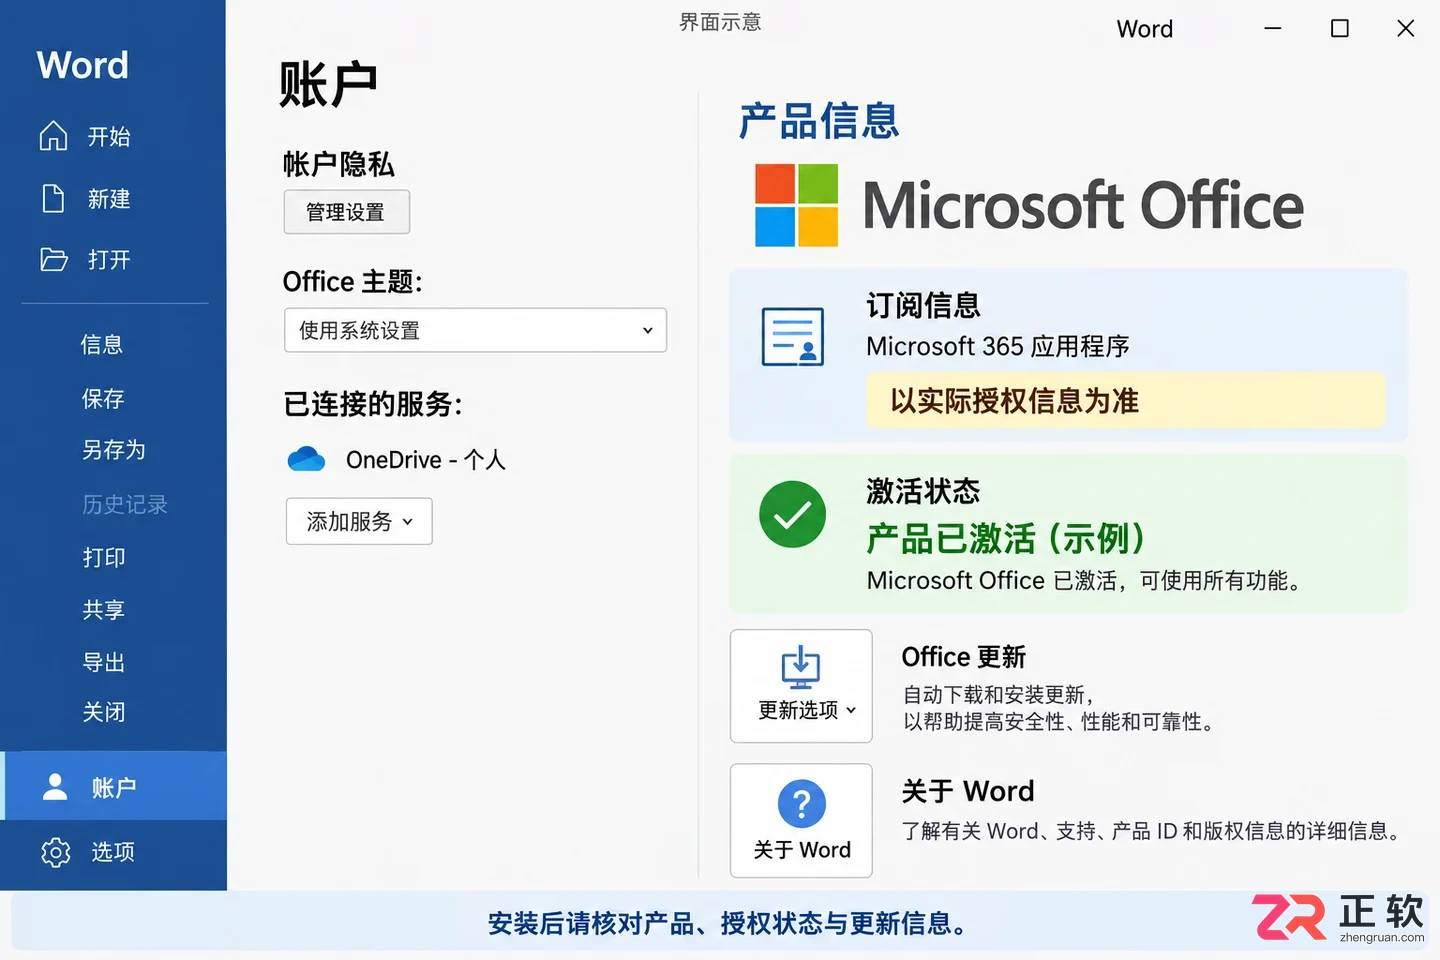Click the 已连接的服务 heading
The image size is (1440, 960).
point(373,404)
